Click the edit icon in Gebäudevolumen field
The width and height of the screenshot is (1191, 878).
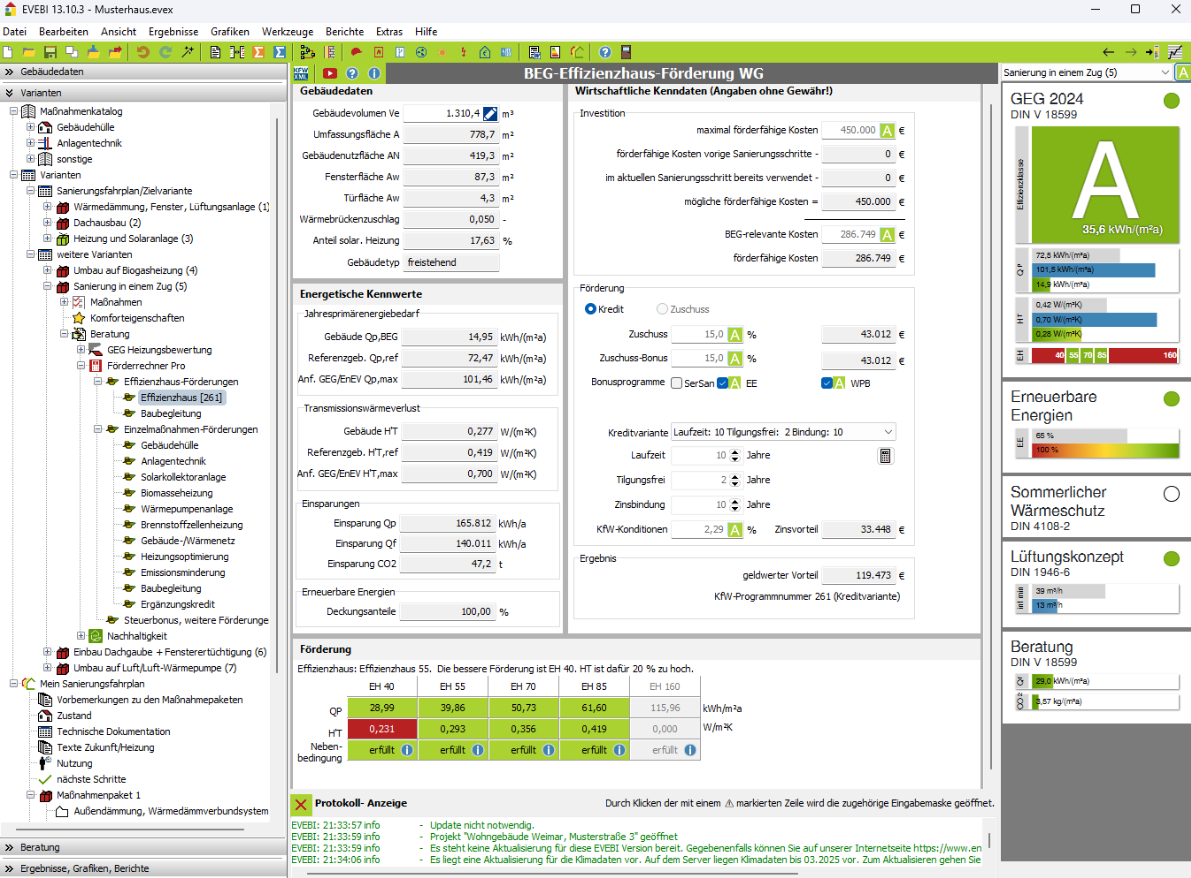(490, 114)
